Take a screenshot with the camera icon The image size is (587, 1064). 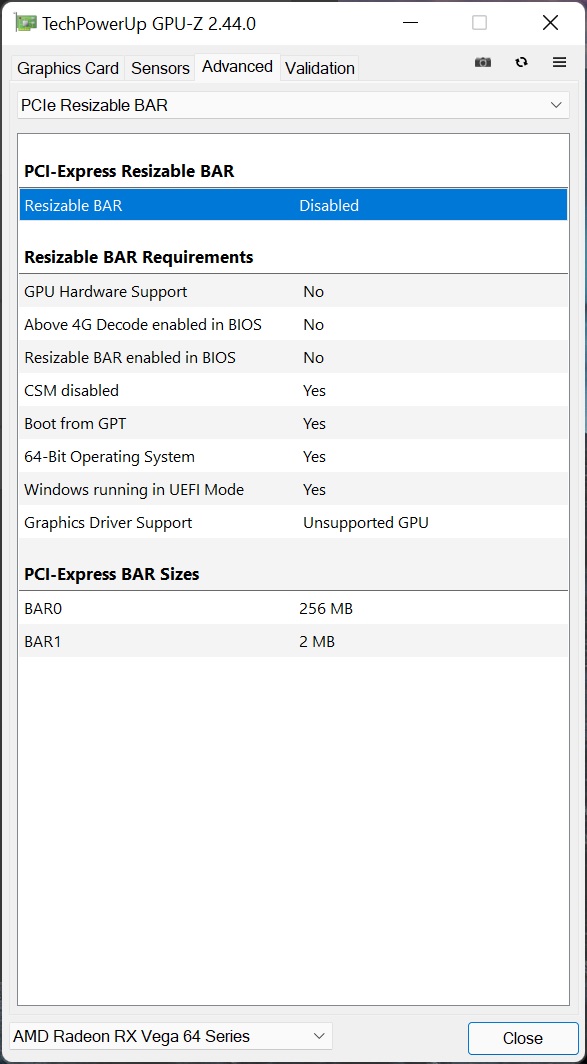[482, 62]
